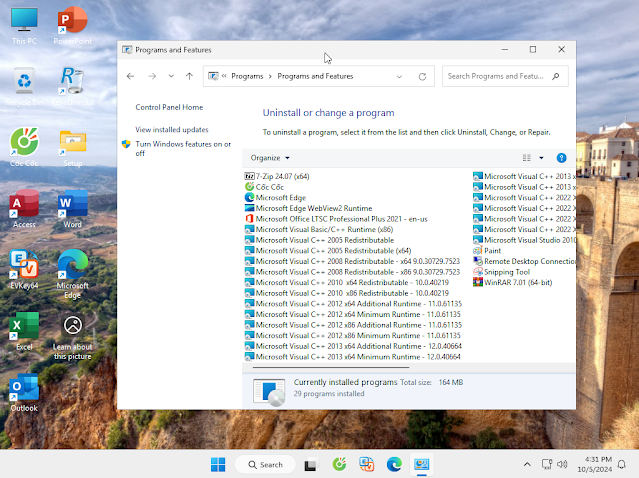Launch Outlook desktop shortcut
Screen dimensions: 639x478
pyautogui.click(x=24, y=392)
